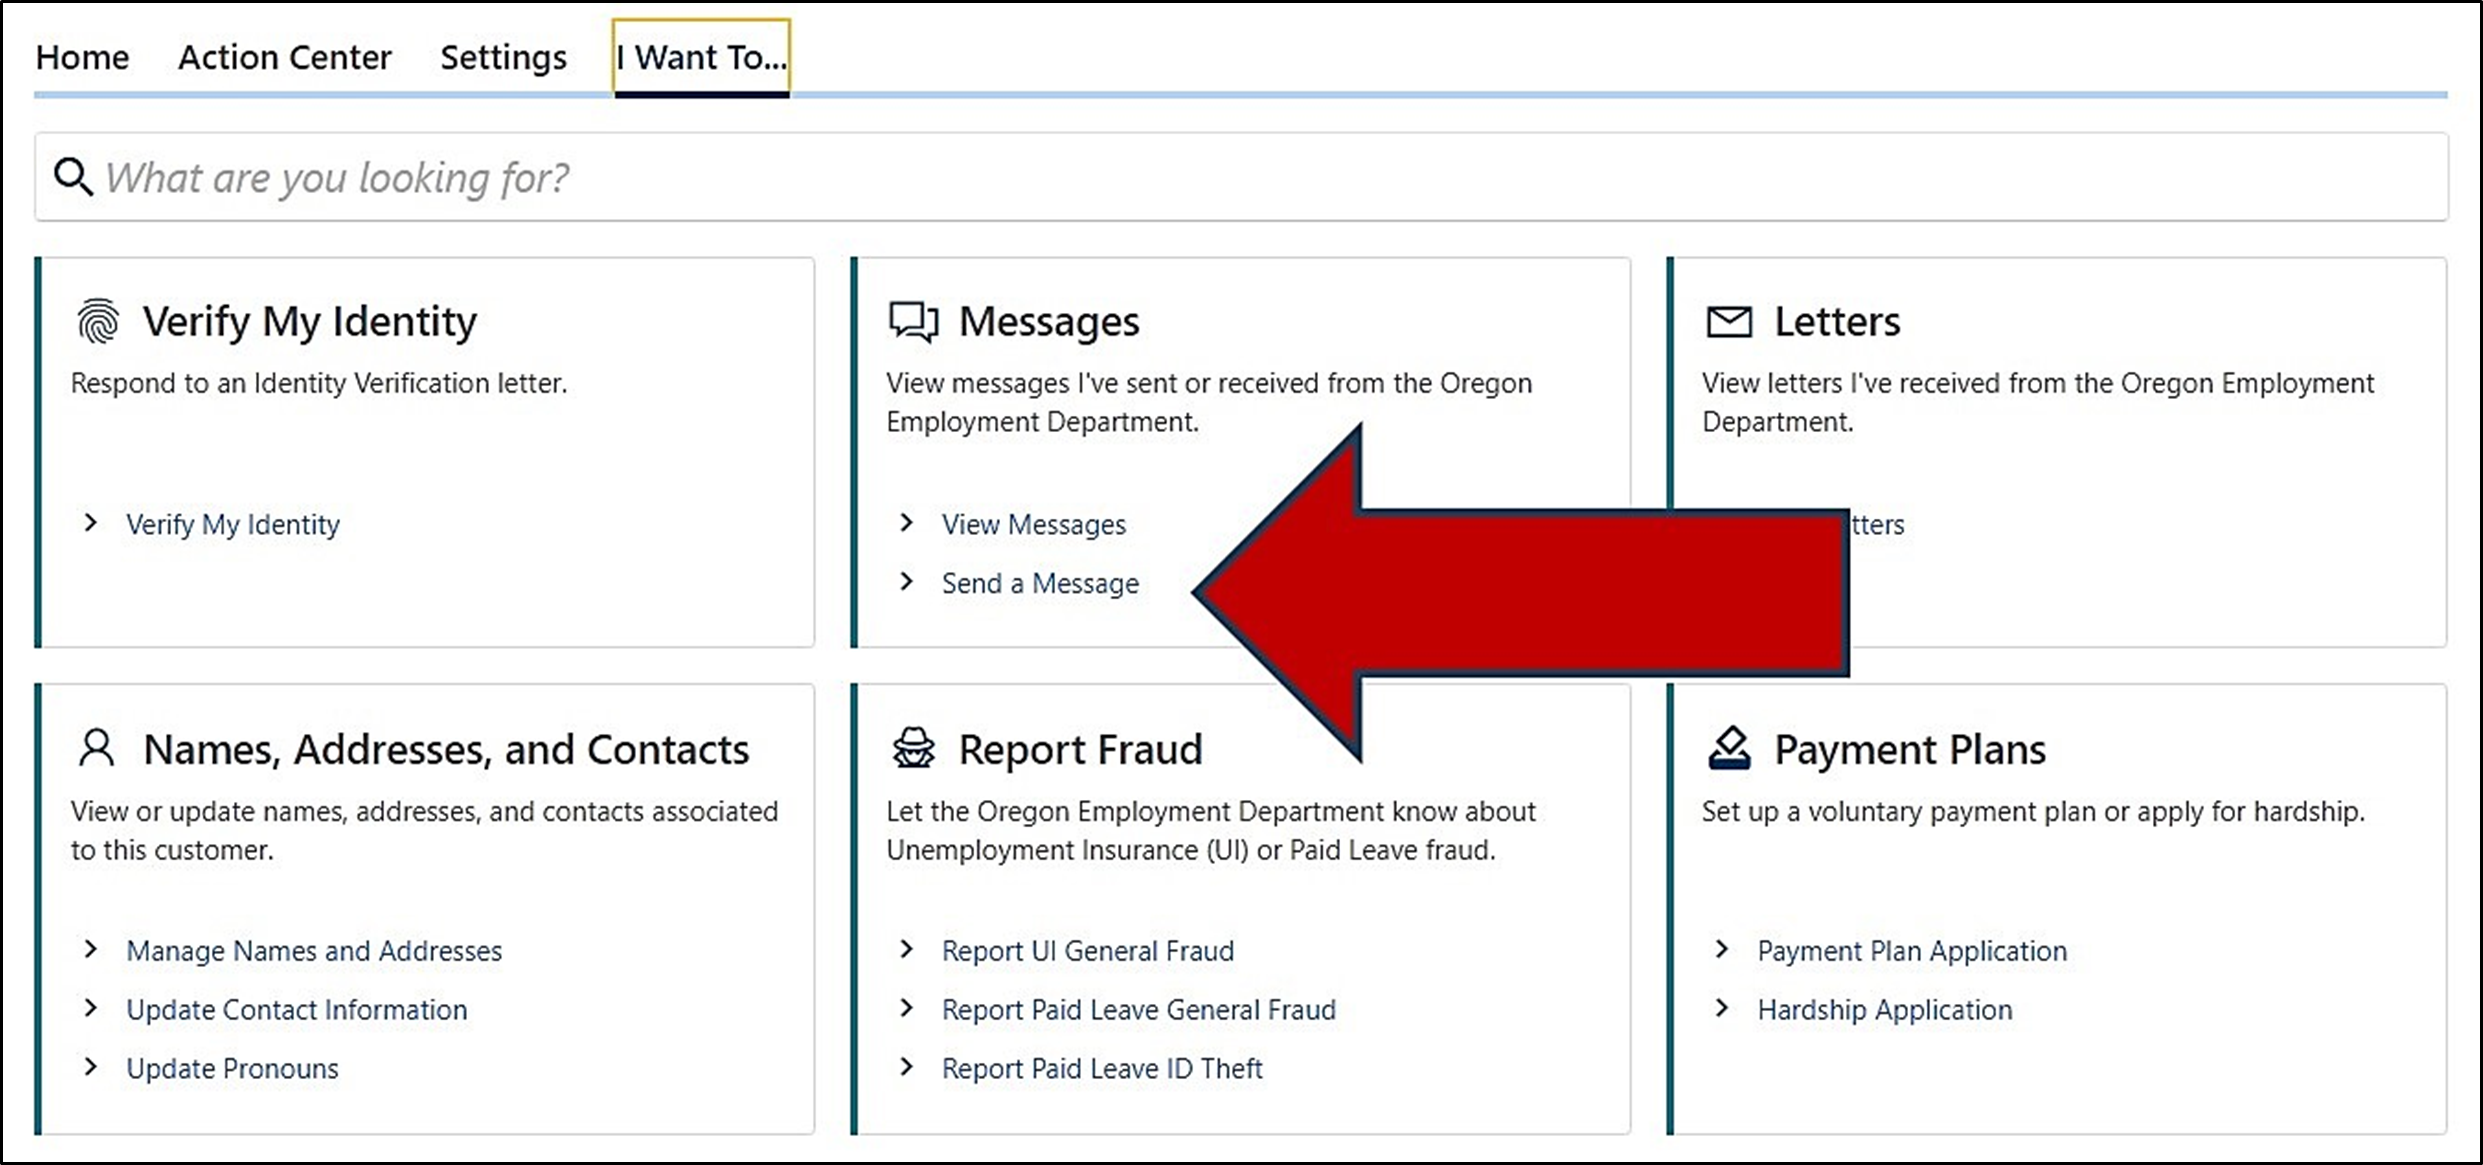Expand the chevron next to View Messages
Image resolution: width=2483 pixels, height=1165 pixels.
[907, 523]
